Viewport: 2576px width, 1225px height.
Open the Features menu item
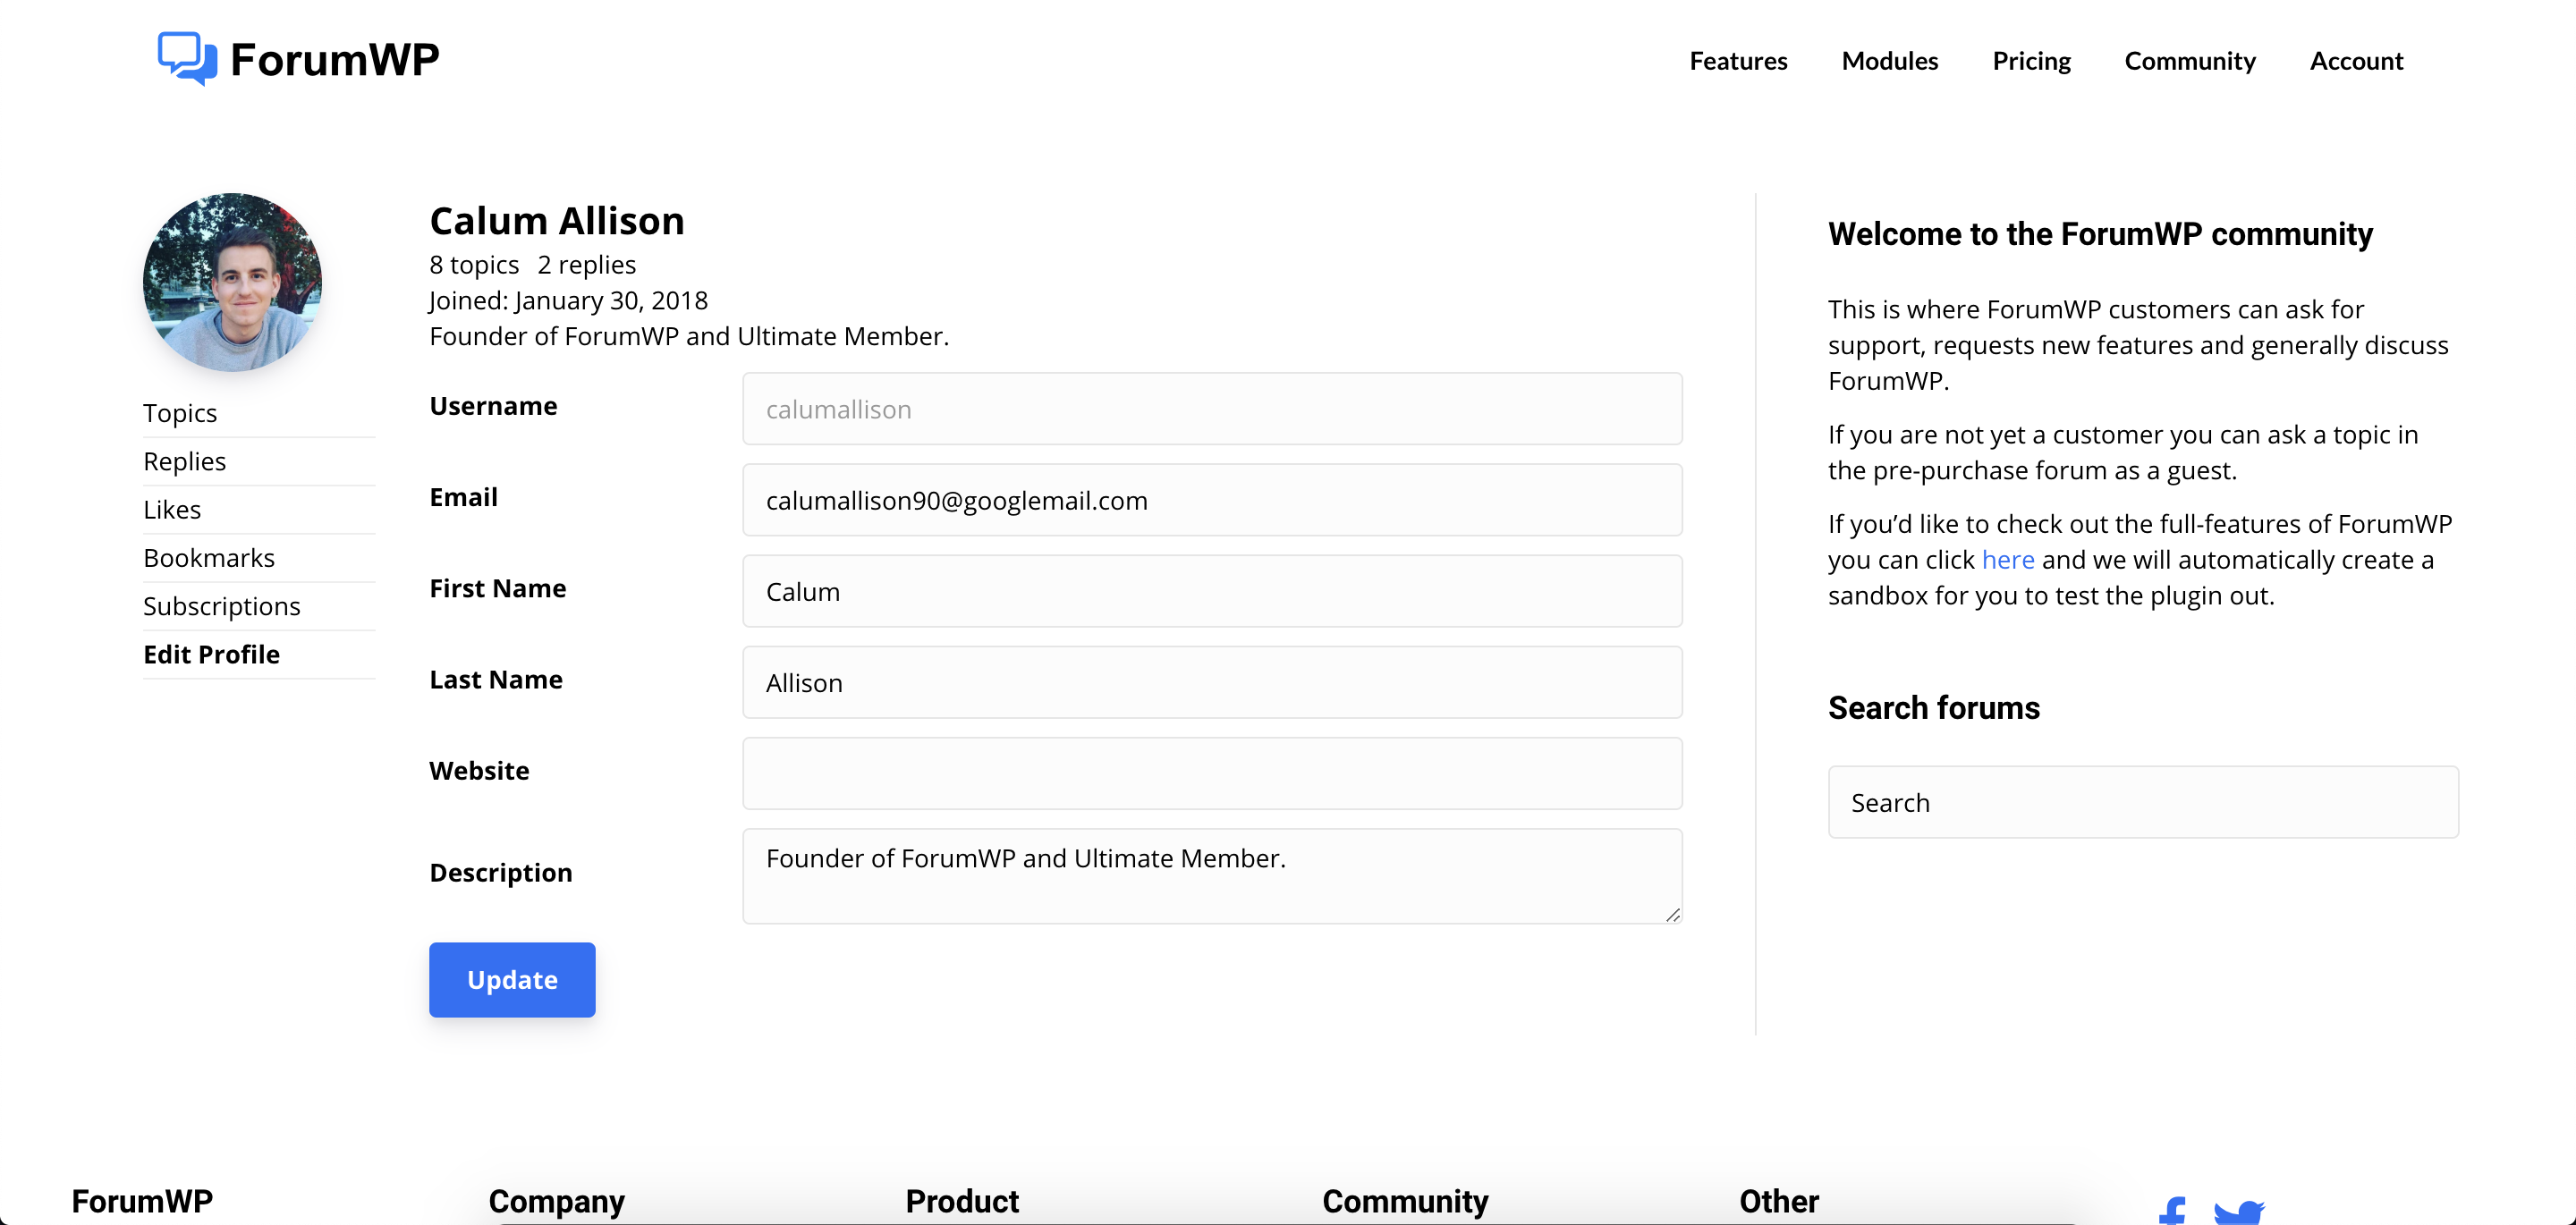pyautogui.click(x=1738, y=61)
